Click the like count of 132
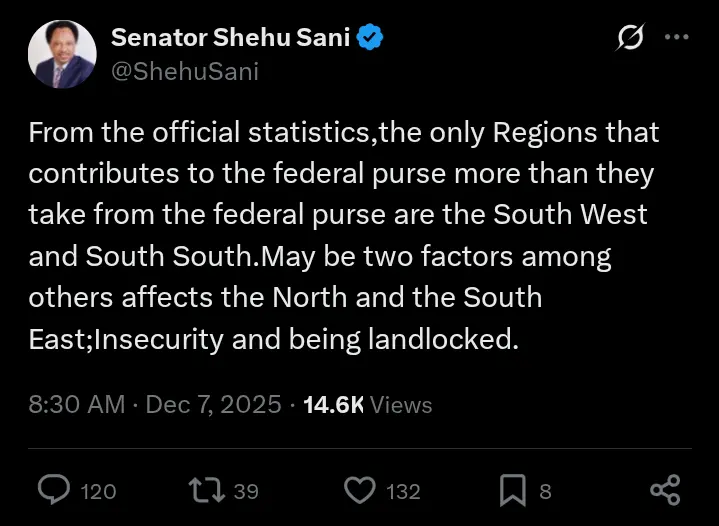This screenshot has height=526, width=719. 403,491
